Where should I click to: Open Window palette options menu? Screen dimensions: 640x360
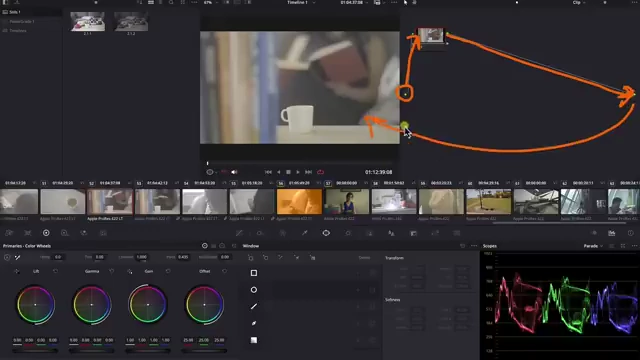474,246
